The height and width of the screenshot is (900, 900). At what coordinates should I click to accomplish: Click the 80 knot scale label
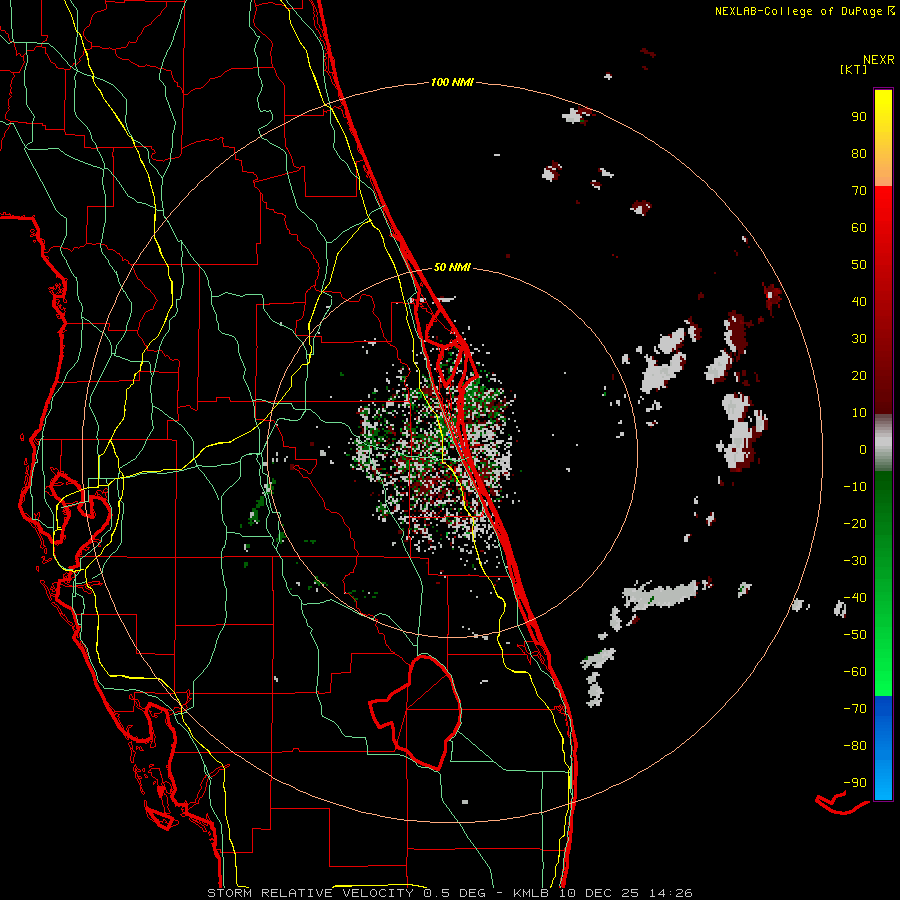[x=859, y=153]
